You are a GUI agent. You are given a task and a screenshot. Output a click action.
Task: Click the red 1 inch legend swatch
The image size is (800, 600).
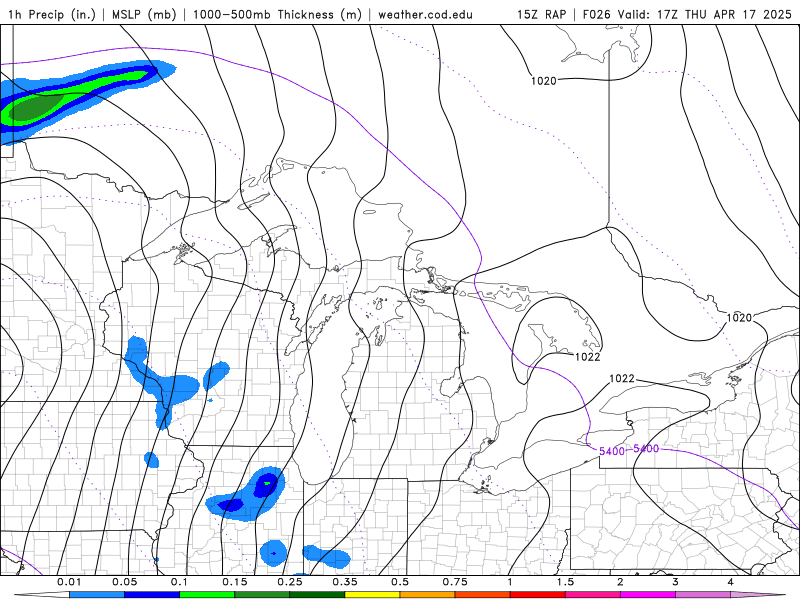click(x=537, y=595)
